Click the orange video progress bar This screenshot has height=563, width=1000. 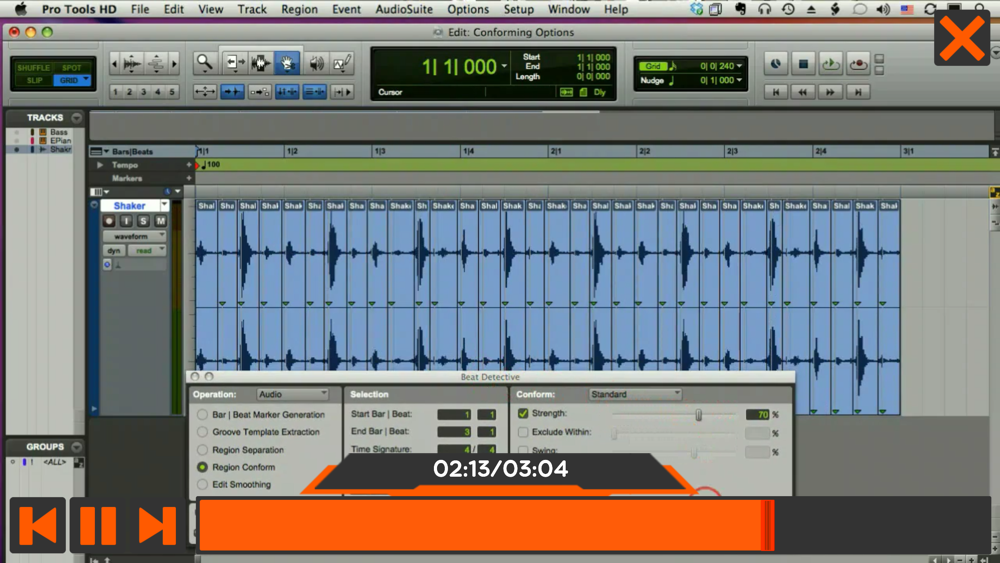tap(486, 525)
